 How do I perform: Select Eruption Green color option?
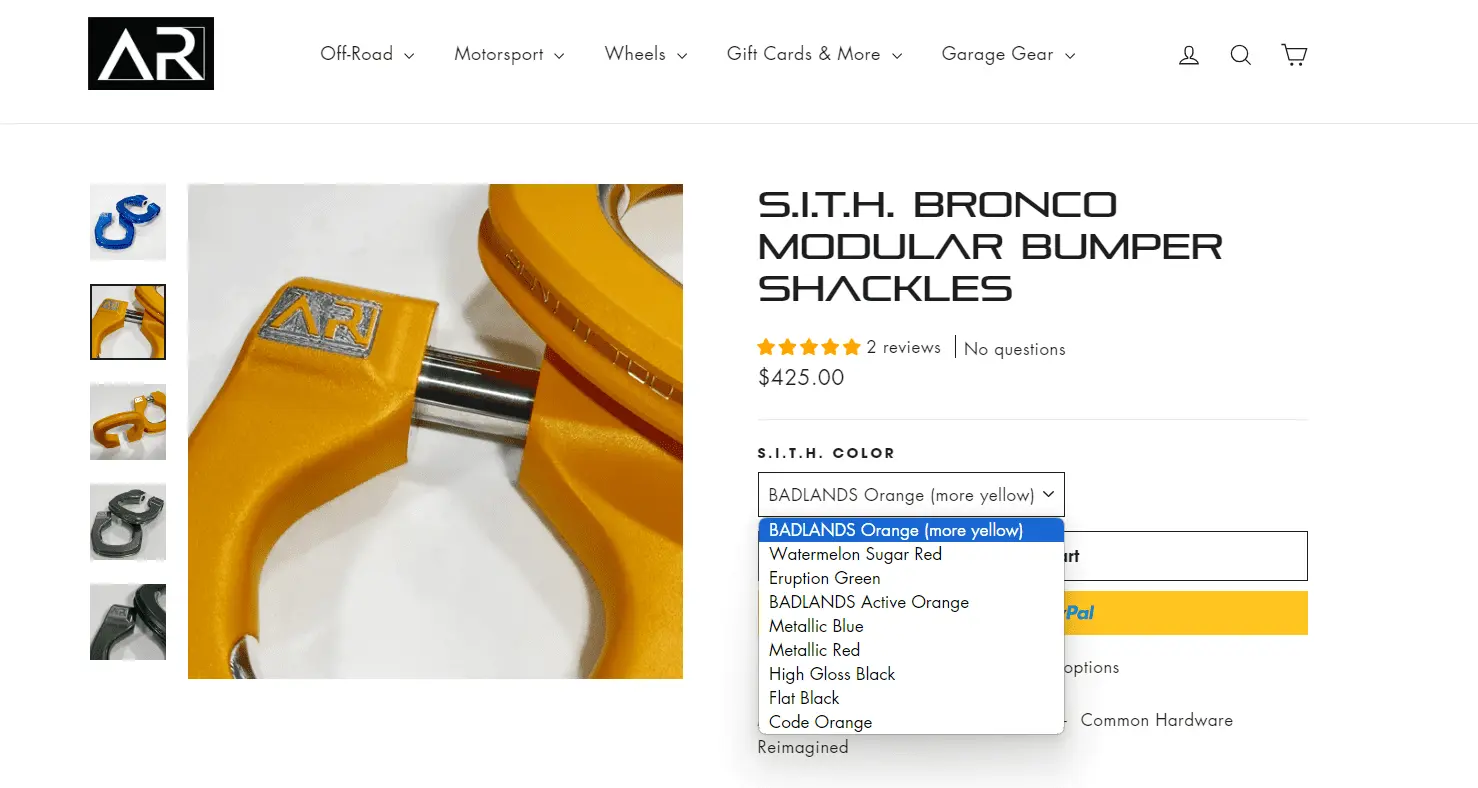click(x=824, y=578)
